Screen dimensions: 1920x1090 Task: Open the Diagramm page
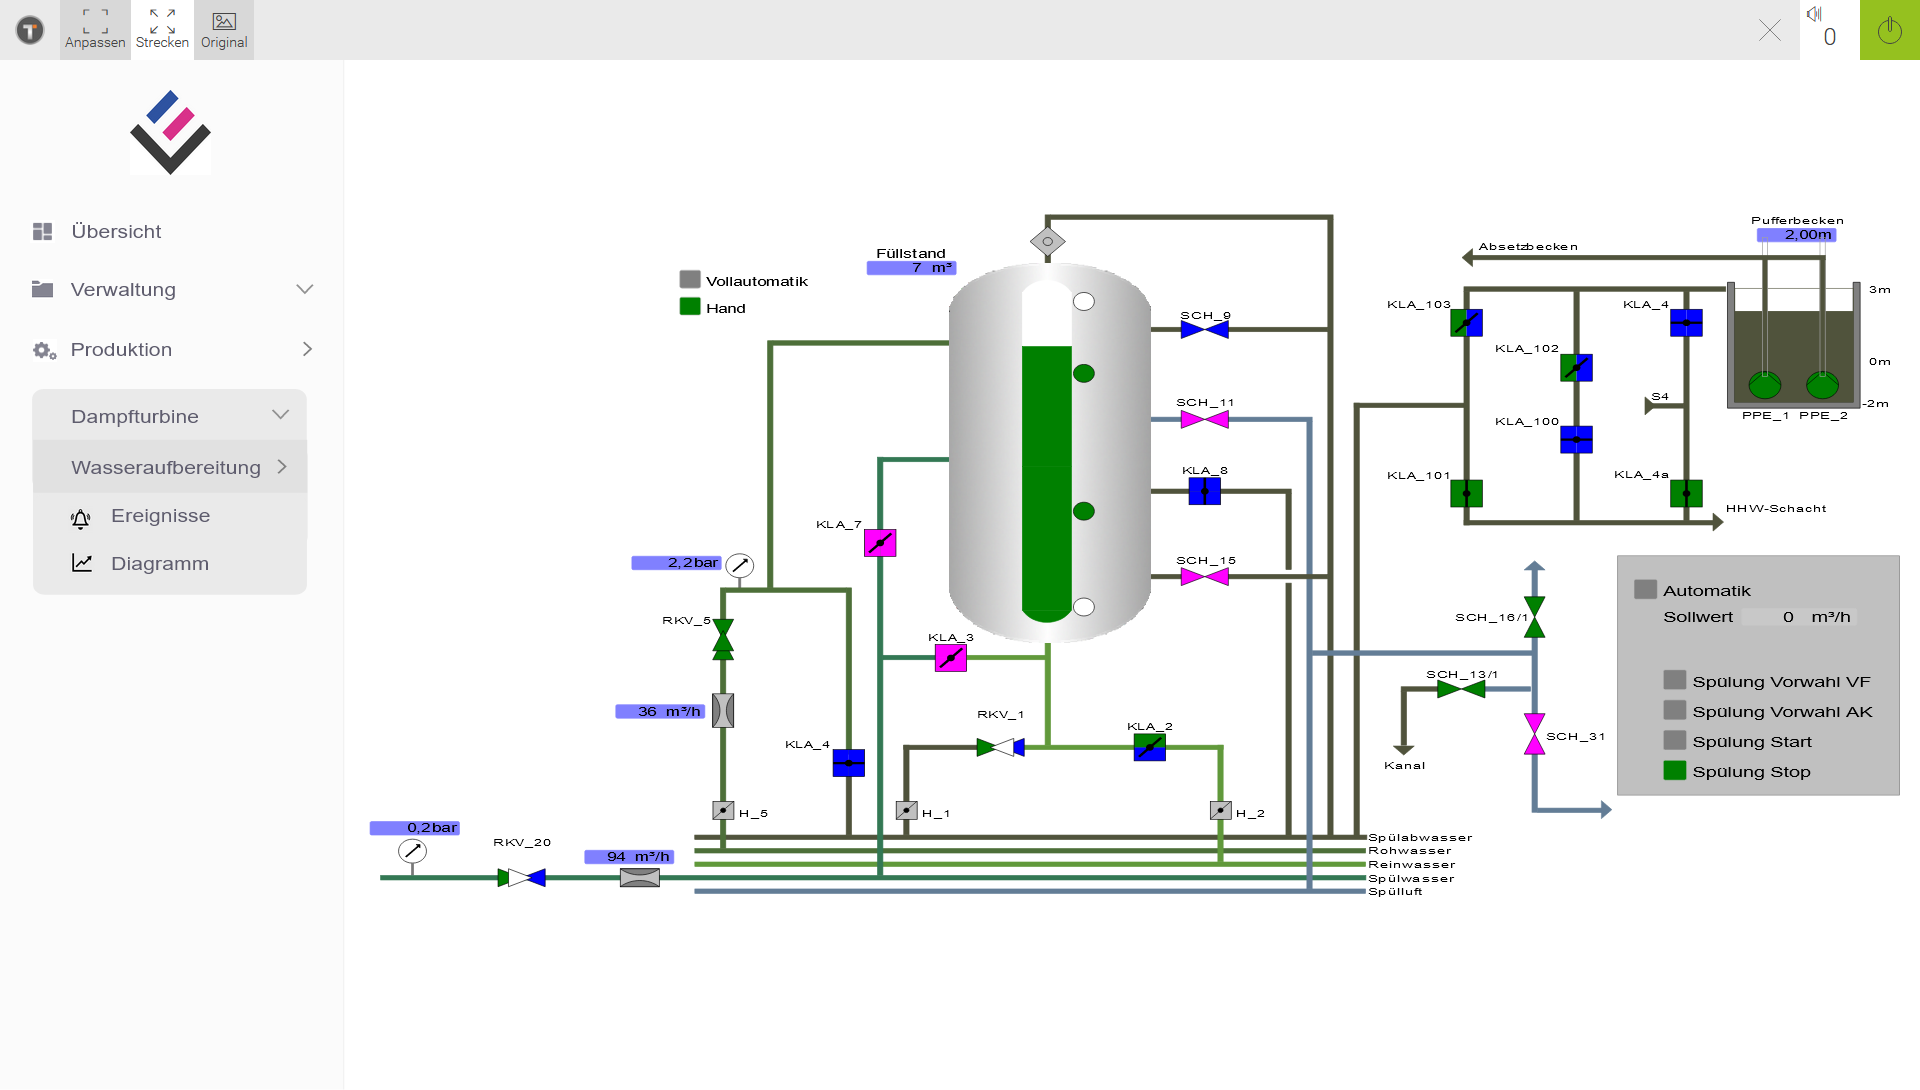pyautogui.click(x=160, y=564)
